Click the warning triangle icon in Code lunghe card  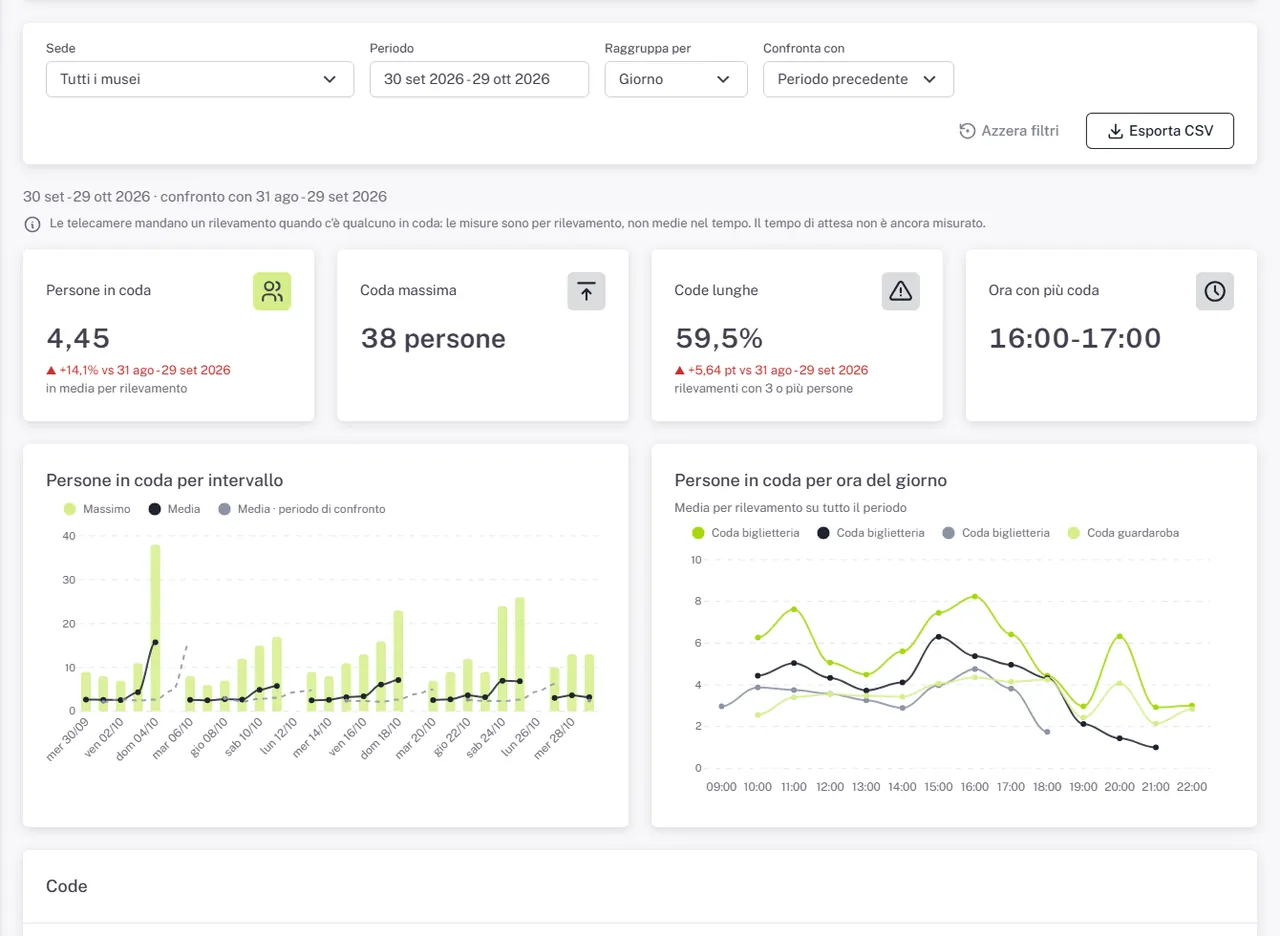(x=900, y=291)
